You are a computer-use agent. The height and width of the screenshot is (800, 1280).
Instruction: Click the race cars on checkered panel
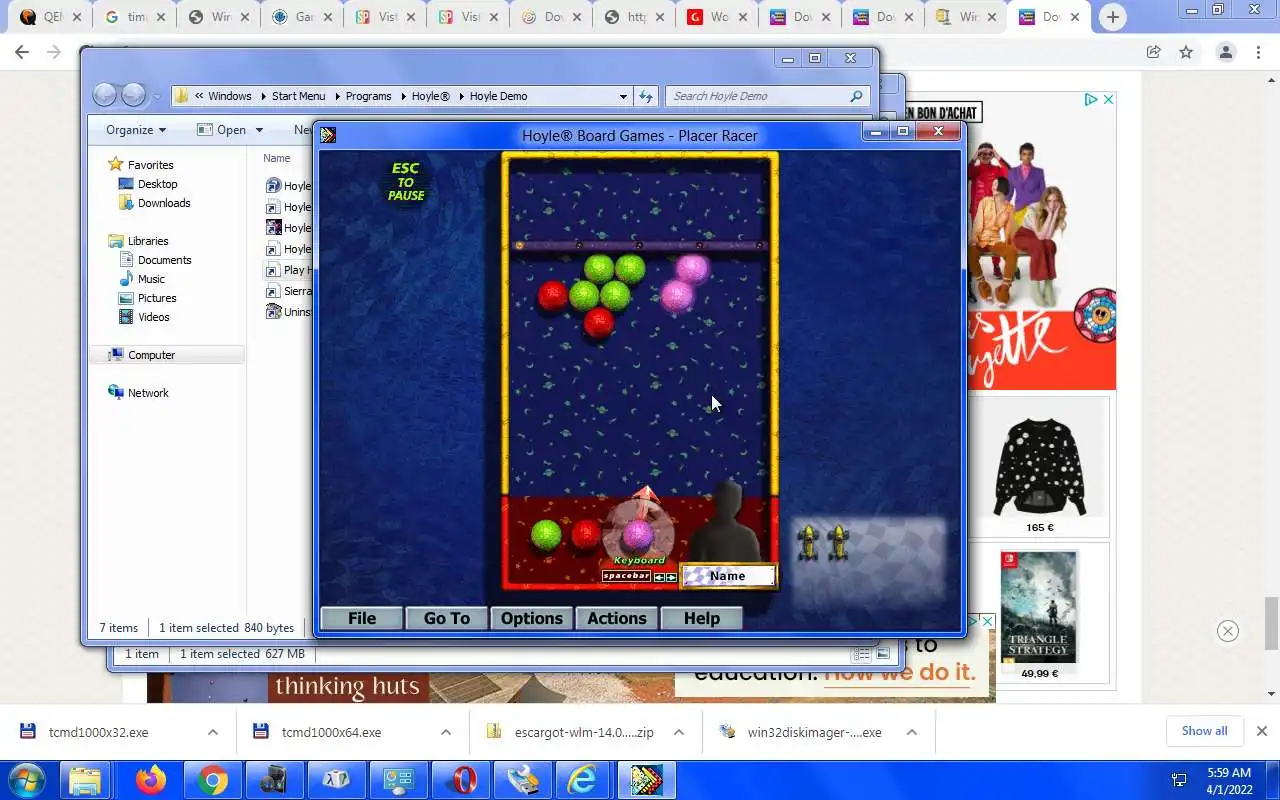point(823,543)
